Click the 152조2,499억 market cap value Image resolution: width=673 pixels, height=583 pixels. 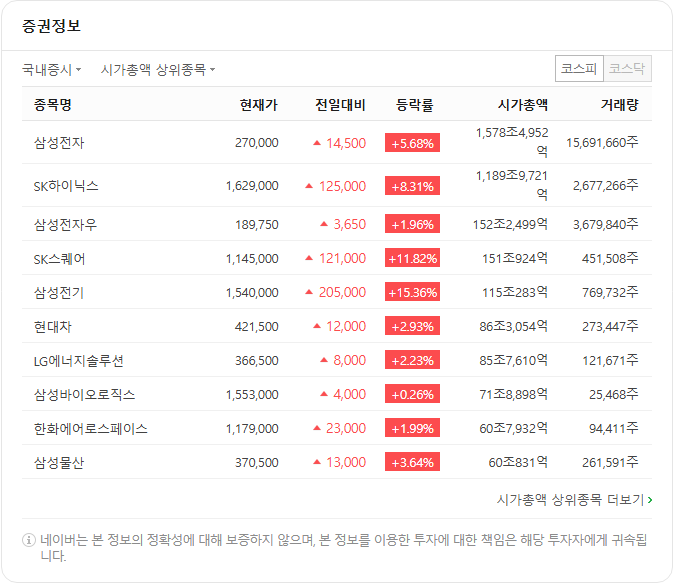coord(510,224)
